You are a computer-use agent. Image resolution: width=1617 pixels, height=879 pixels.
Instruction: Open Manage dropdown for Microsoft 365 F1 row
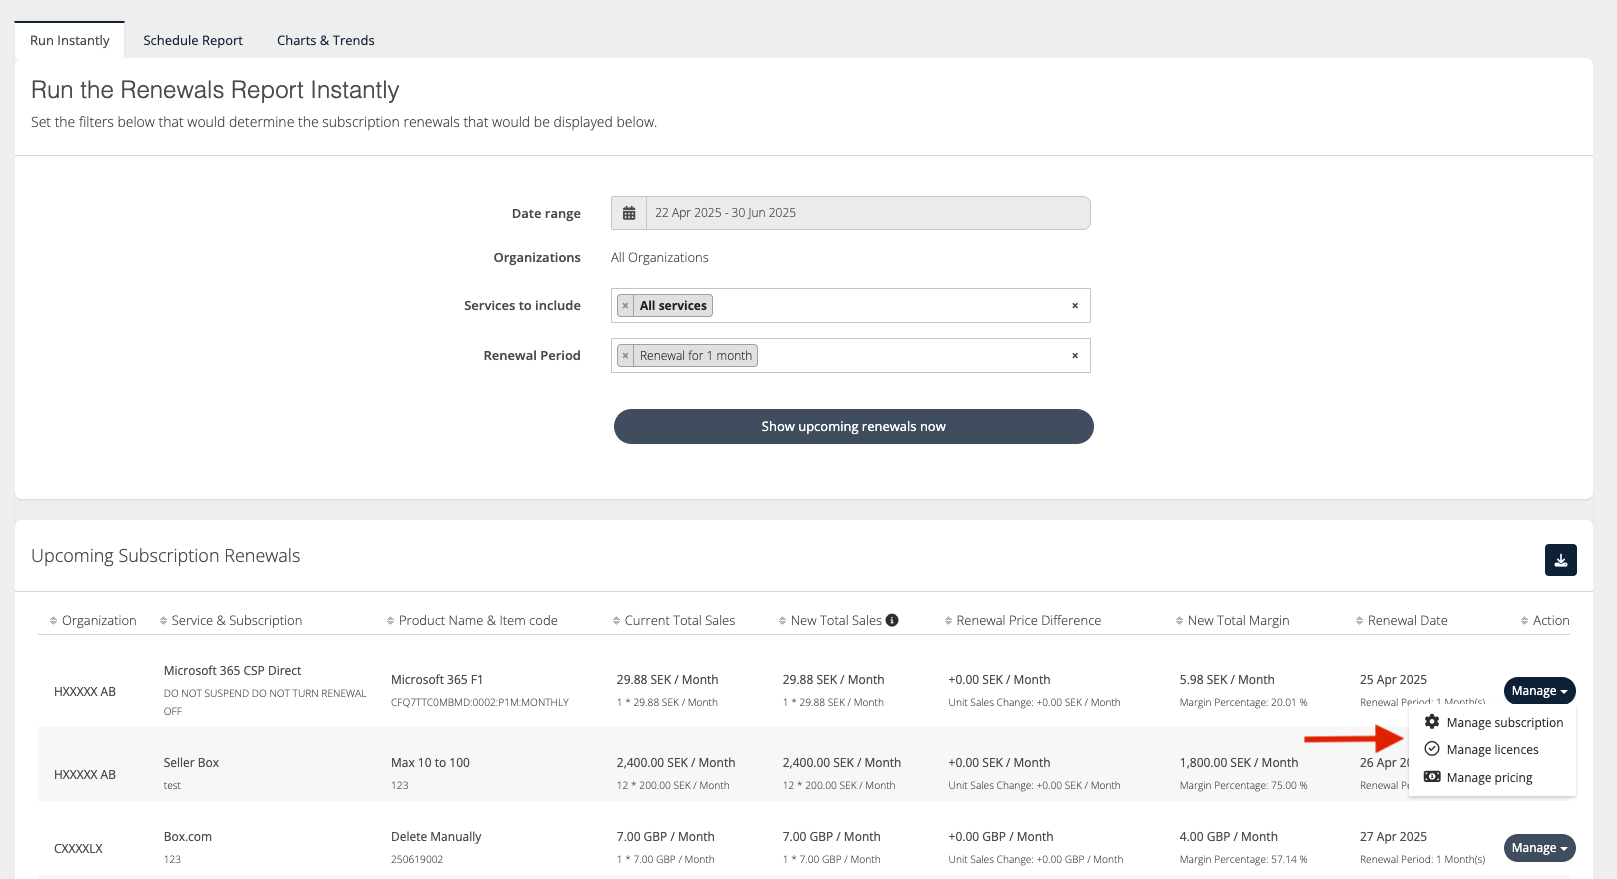pyautogui.click(x=1539, y=691)
